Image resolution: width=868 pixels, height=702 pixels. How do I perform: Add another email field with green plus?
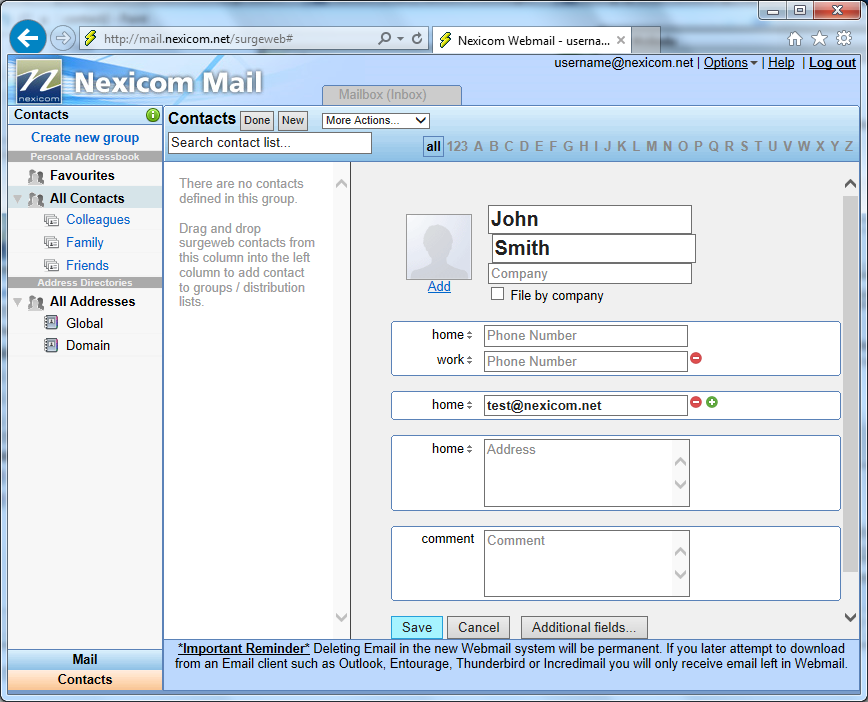tap(712, 402)
